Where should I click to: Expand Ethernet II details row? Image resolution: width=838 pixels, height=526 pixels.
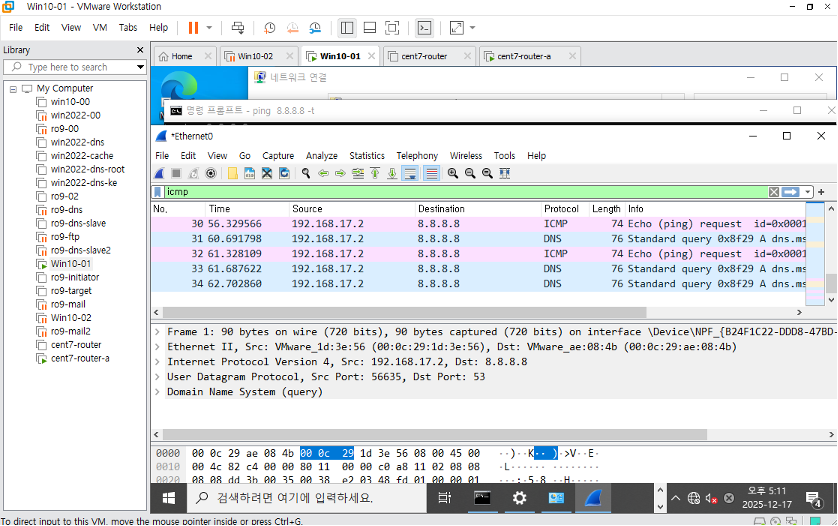pyautogui.click(x=158, y=347)
